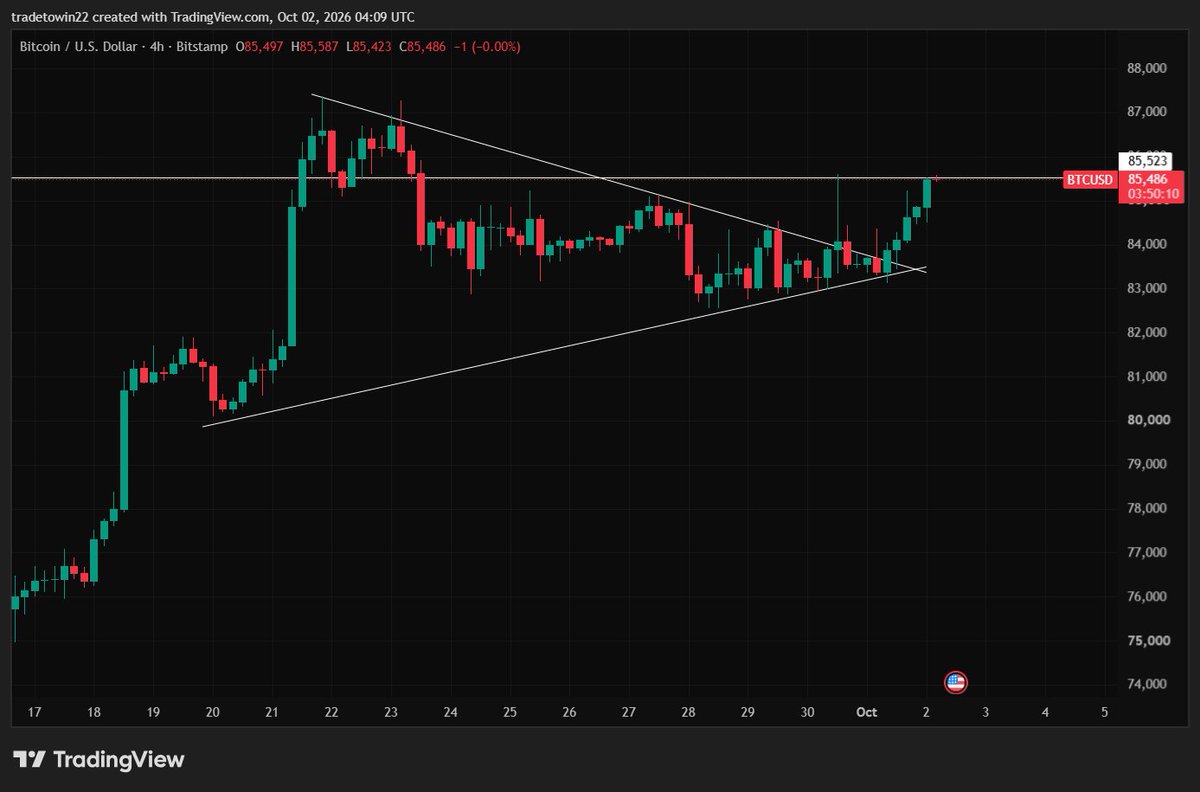Click date 17 on the time axis

coord(34,712)
